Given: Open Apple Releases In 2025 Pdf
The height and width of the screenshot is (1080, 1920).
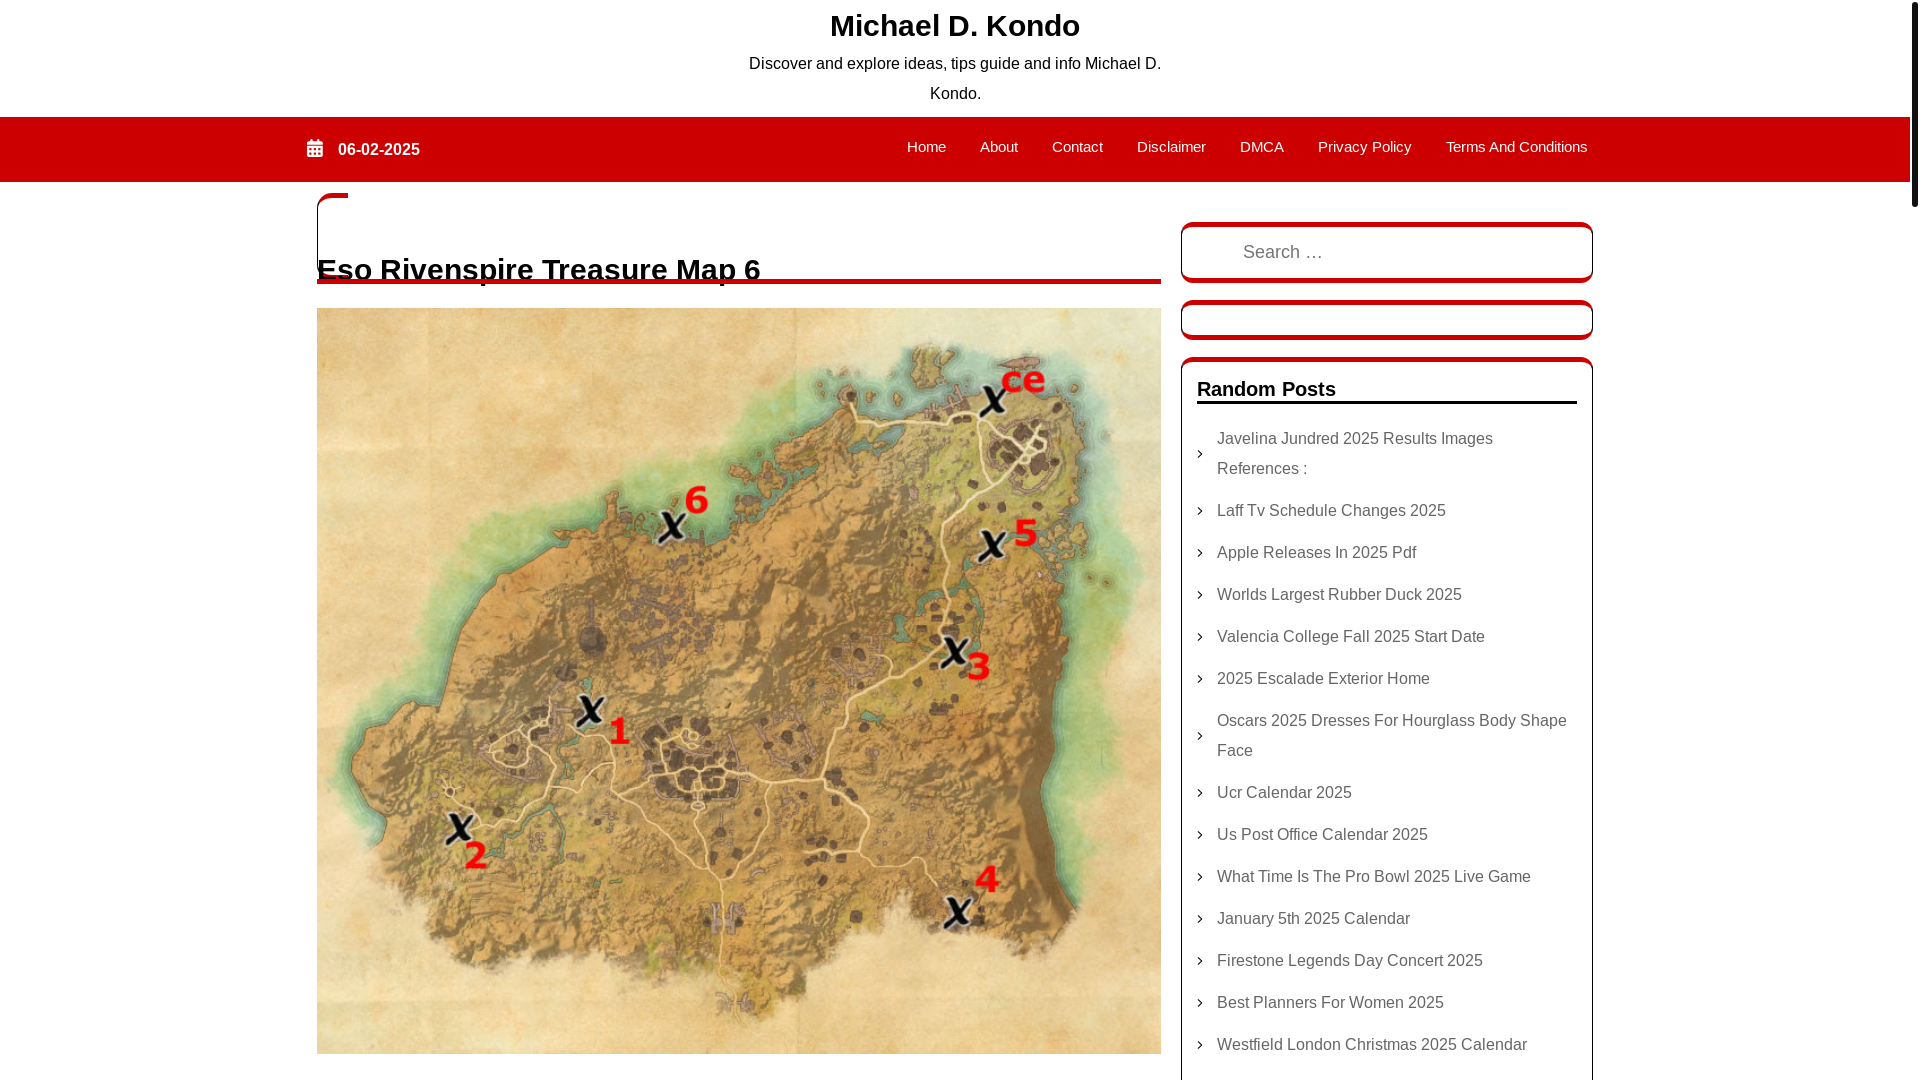Looking at the screenshot, I should 1316,553.
